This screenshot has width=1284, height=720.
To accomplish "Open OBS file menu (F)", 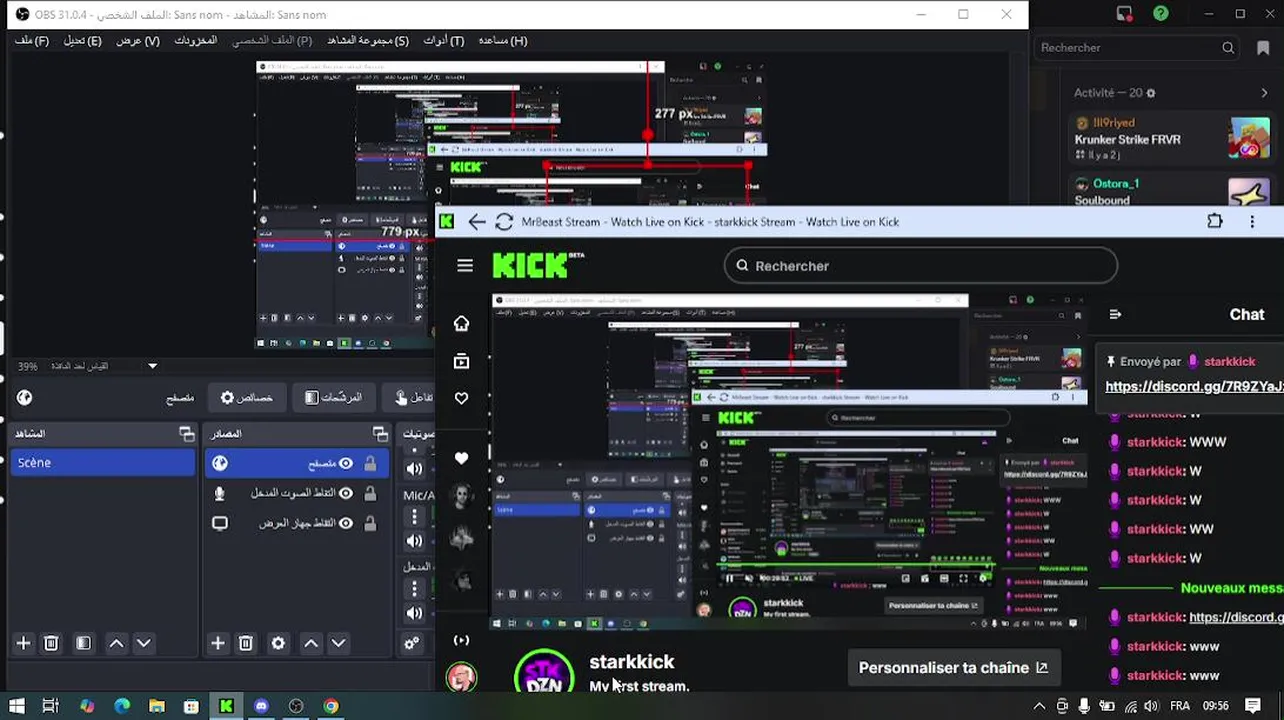I will coord(32,40).
